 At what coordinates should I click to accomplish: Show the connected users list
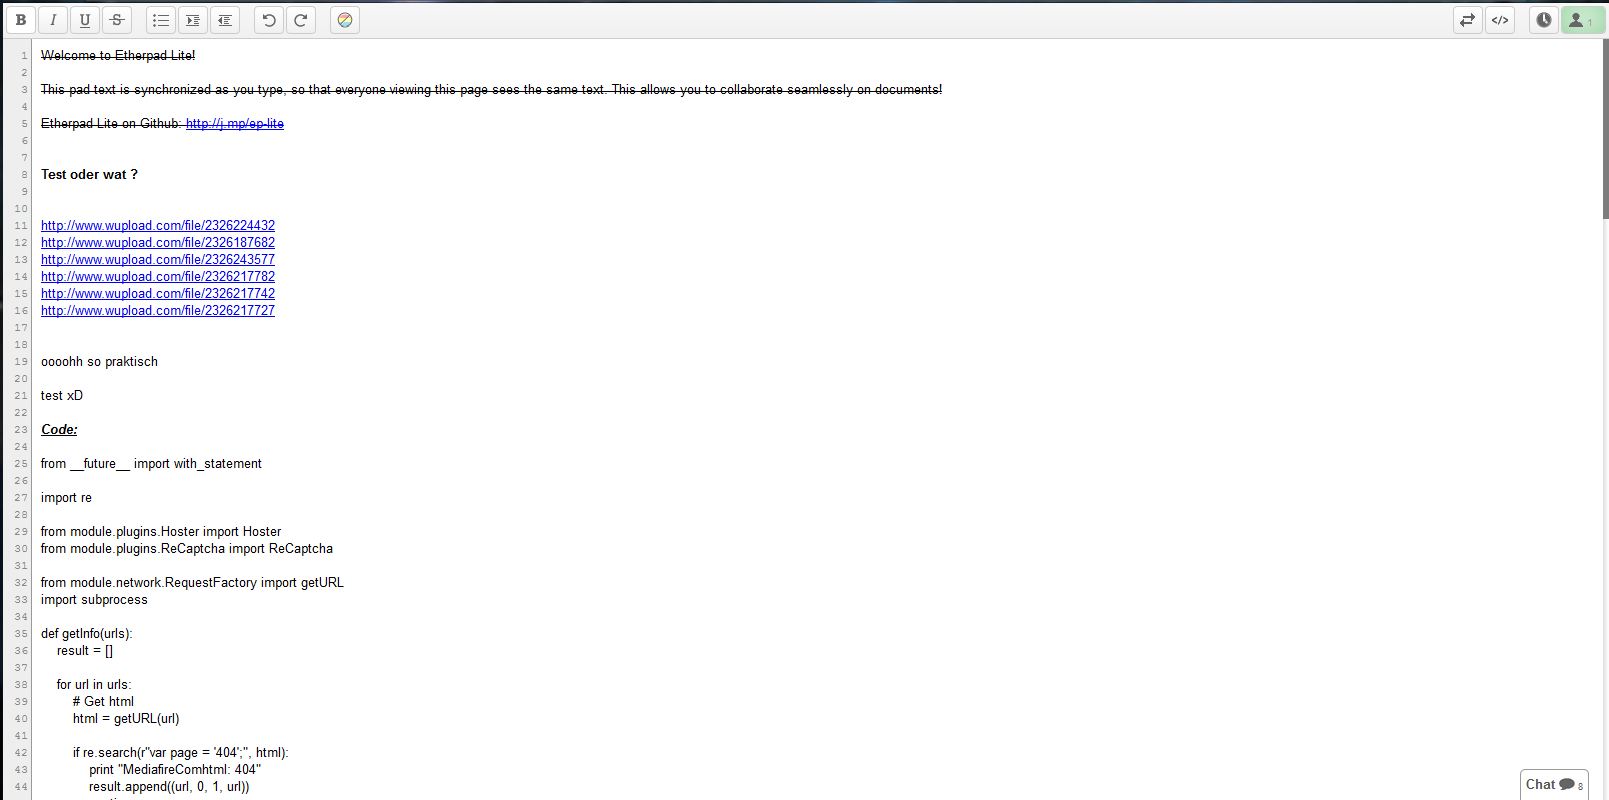1581,20
